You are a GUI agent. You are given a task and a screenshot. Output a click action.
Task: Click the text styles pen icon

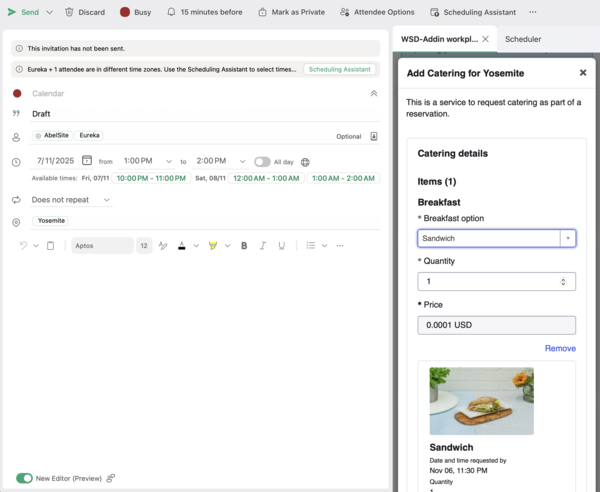[x=163, y=246]
